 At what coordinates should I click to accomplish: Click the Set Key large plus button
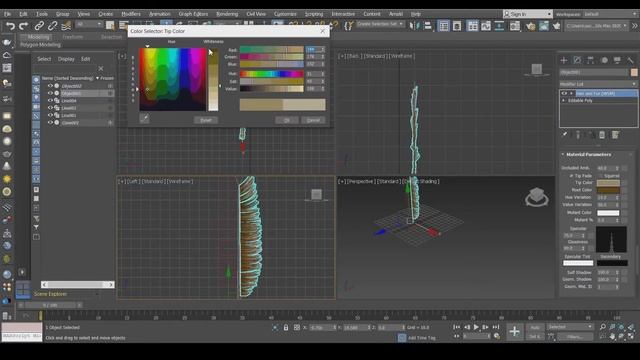coord(515,331)
